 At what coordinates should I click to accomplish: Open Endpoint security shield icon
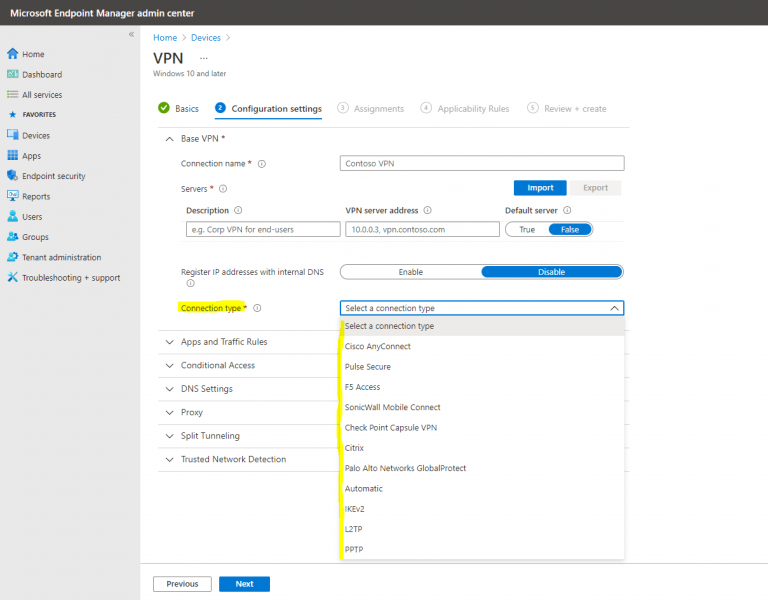pos(13,175)
